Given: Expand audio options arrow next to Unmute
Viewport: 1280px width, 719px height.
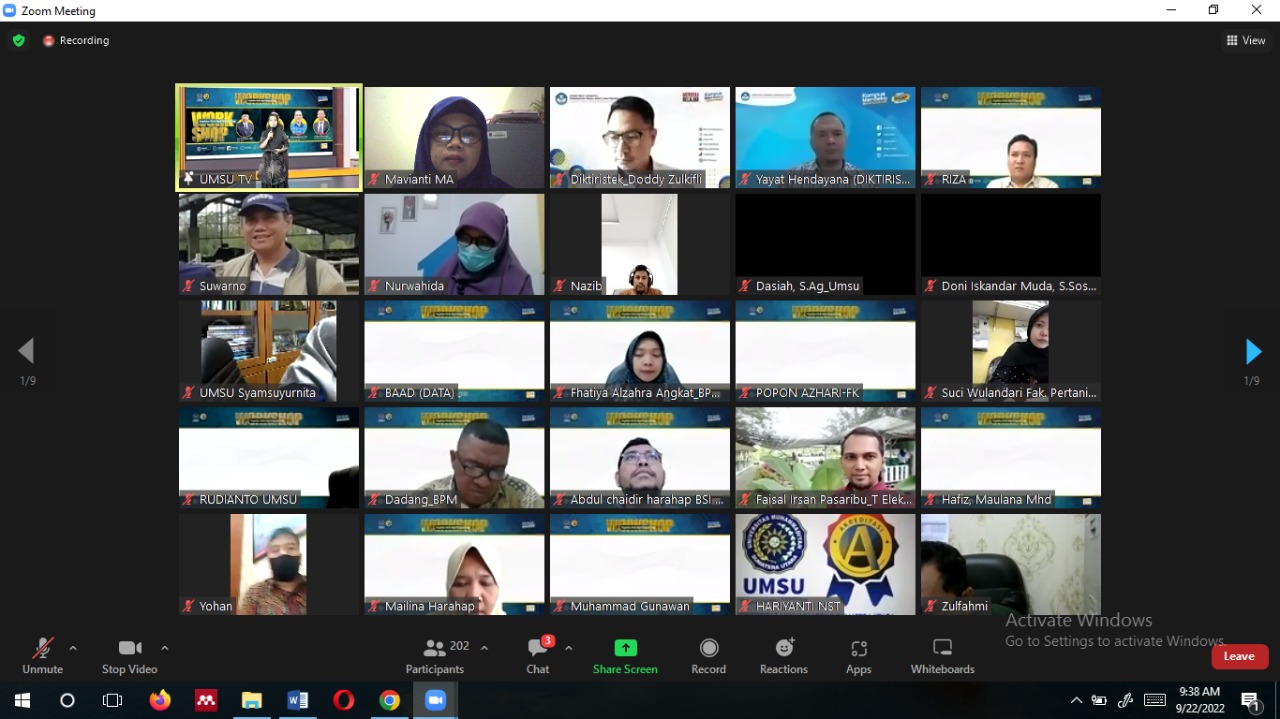Looking at the screenshot, I should pyautogui.click(x=73, y=648).
